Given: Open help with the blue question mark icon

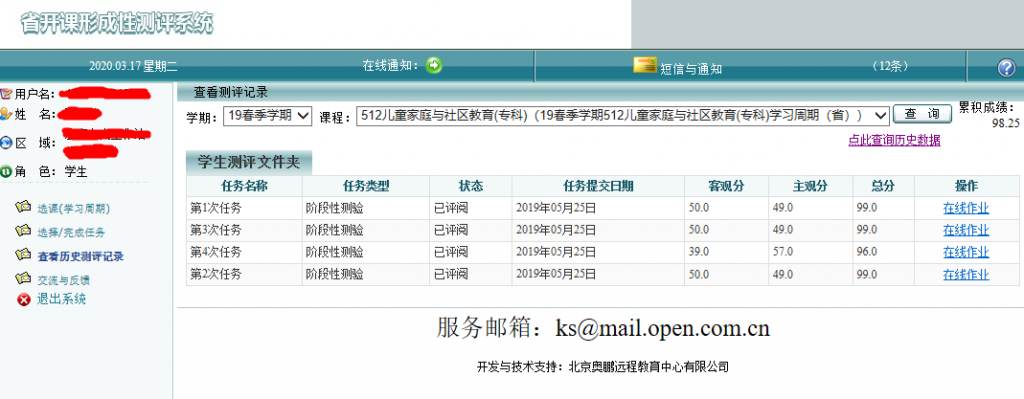Looking at the screenshot, I should (x=1006, y=67).
